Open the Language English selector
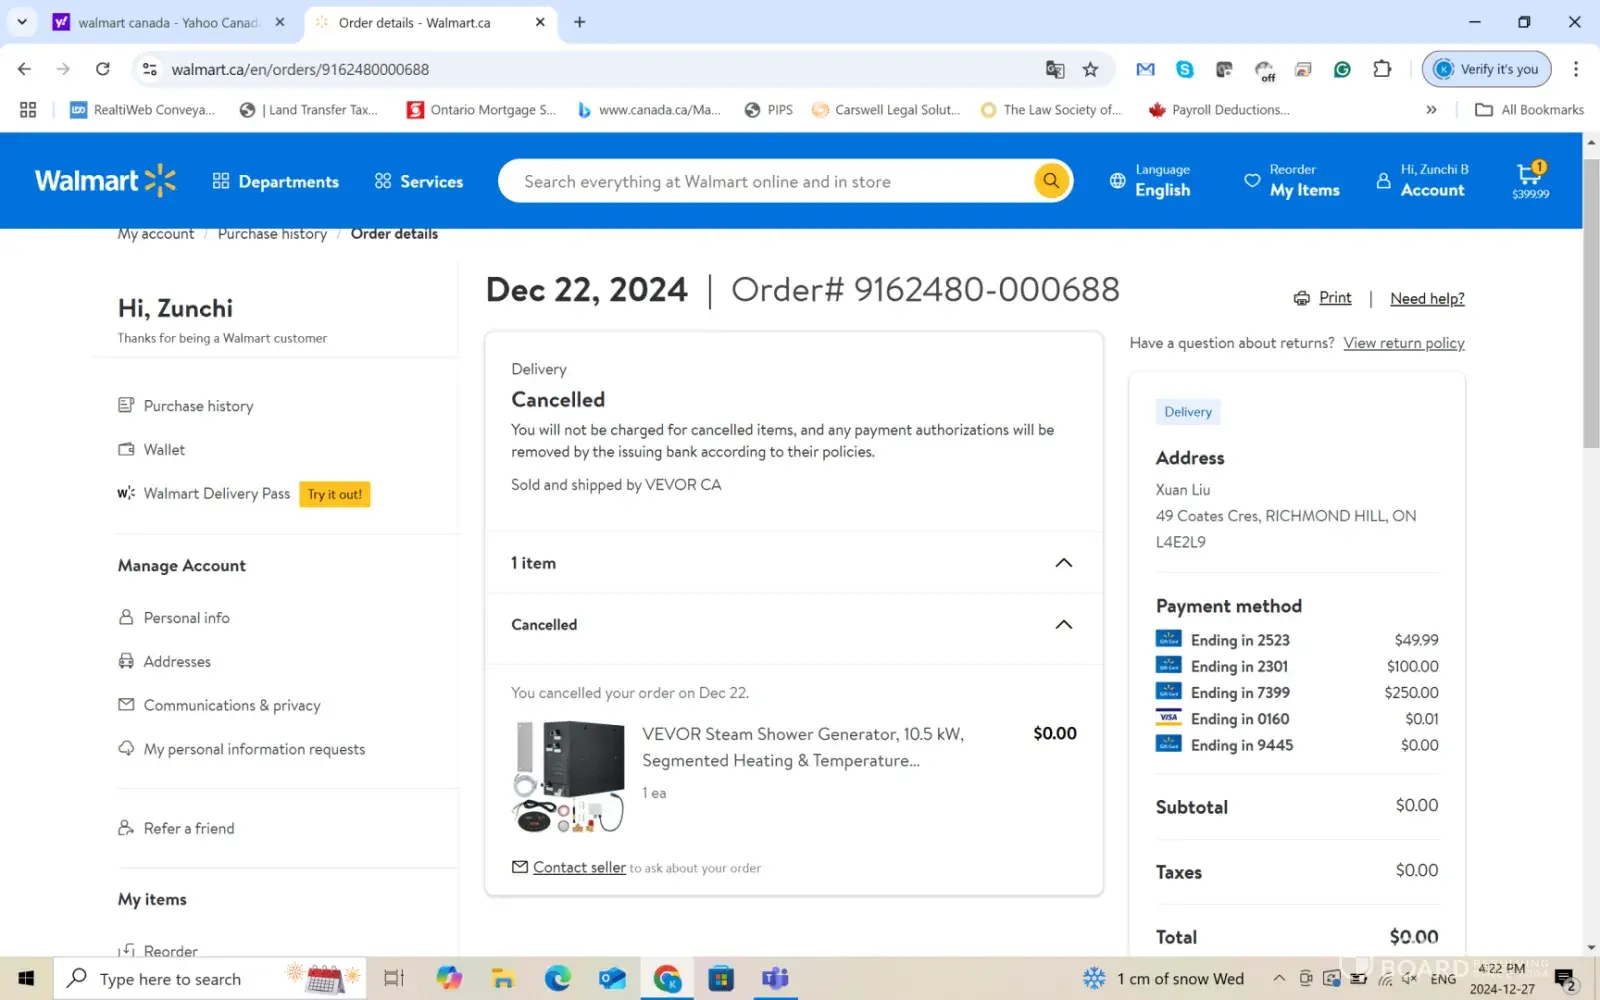 (x=1150, y=181)
